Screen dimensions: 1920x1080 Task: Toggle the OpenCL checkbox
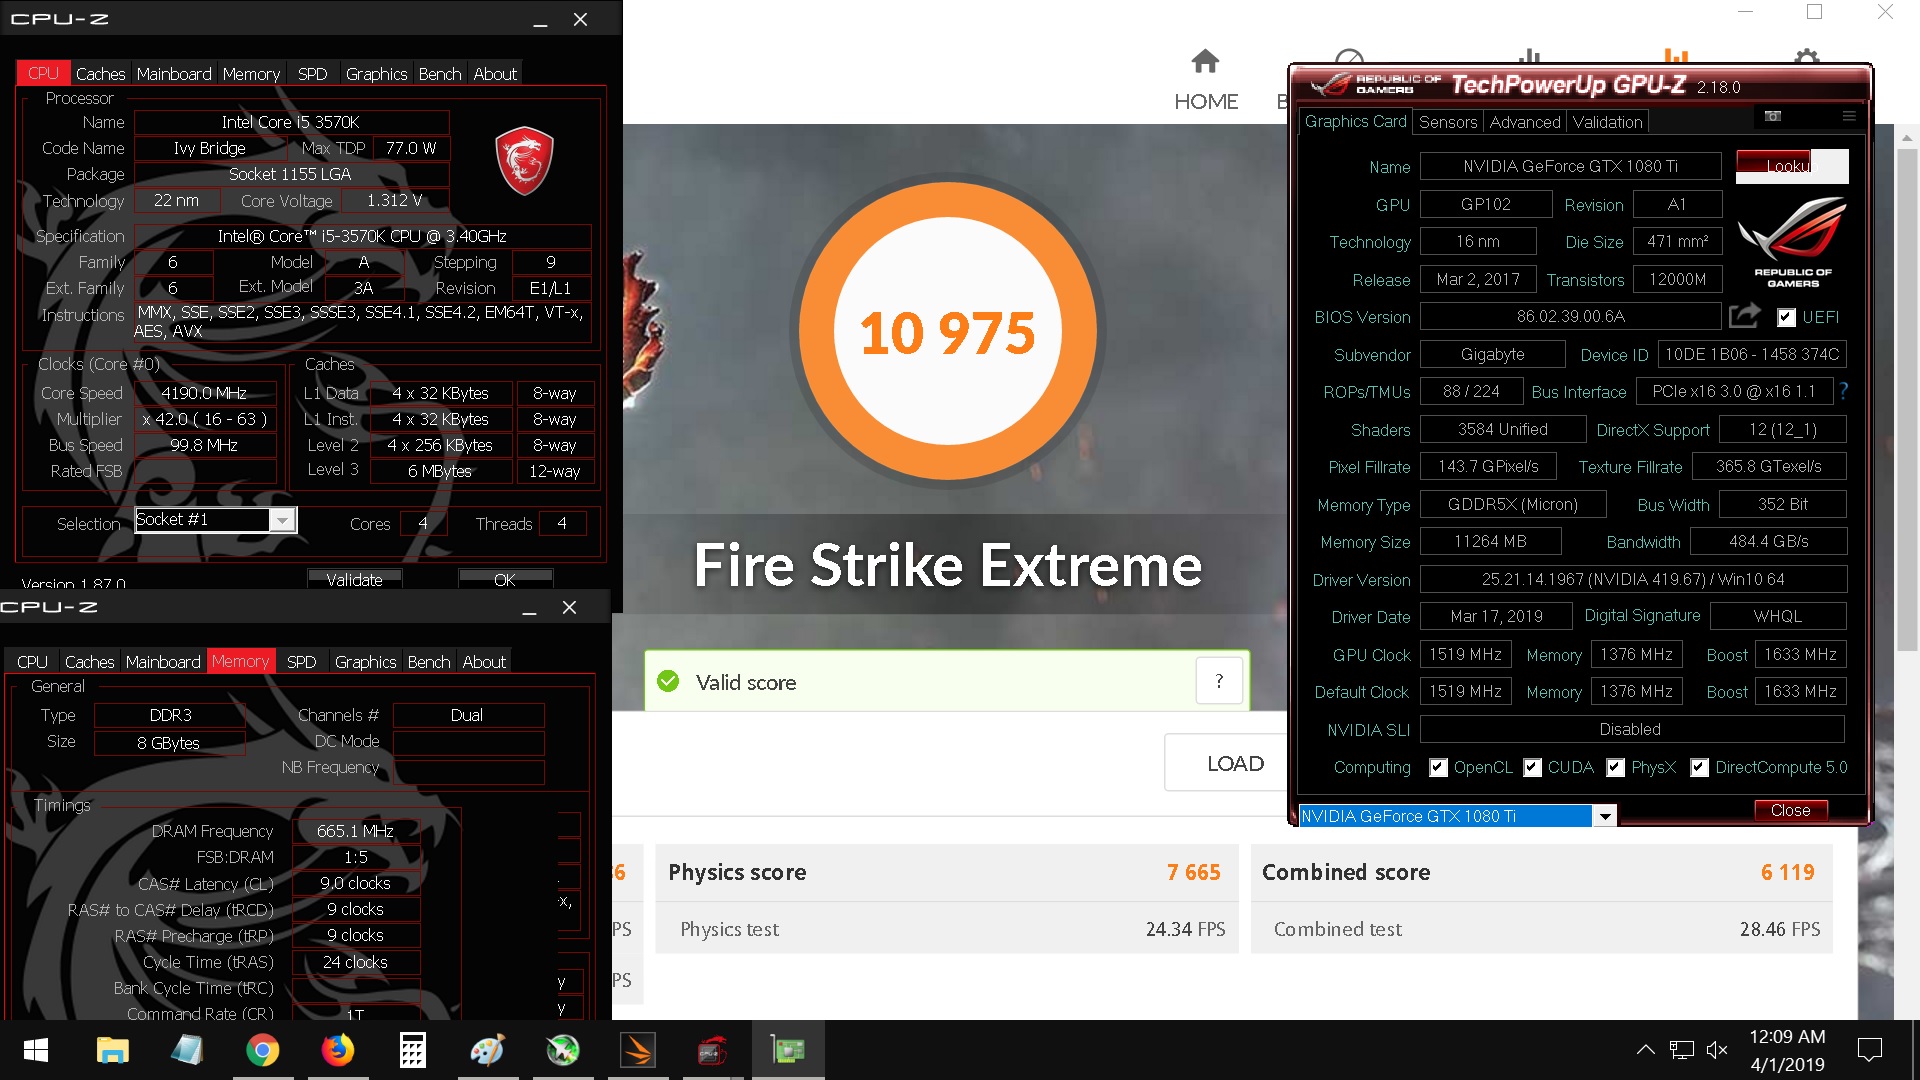(1438, 767)
